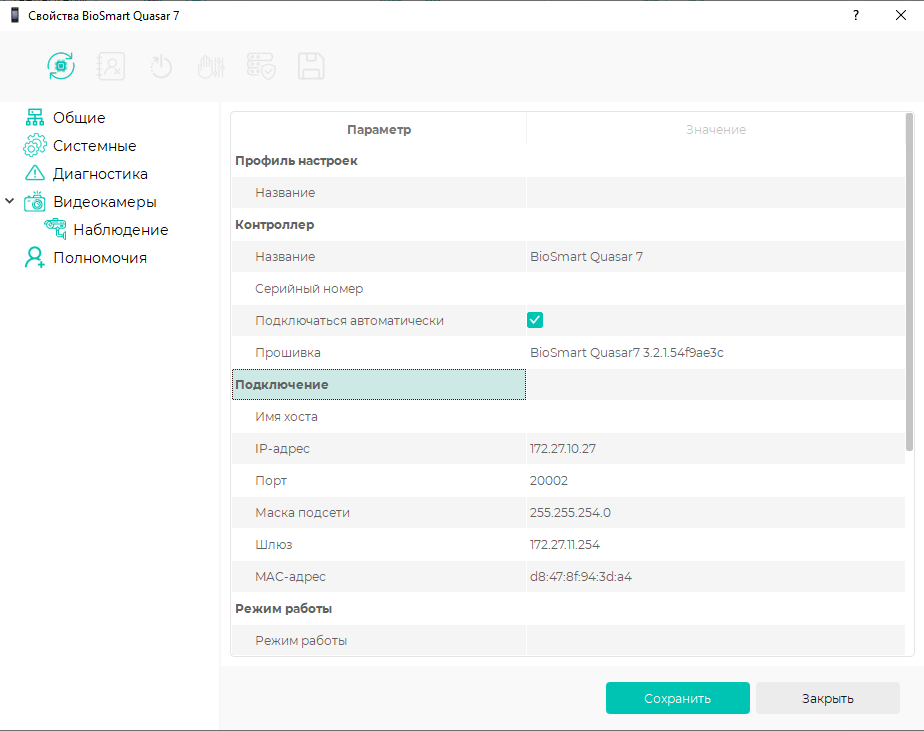Go to the Полномочия section
Viewport: 924px width, 731px height.
click(100, 258)
